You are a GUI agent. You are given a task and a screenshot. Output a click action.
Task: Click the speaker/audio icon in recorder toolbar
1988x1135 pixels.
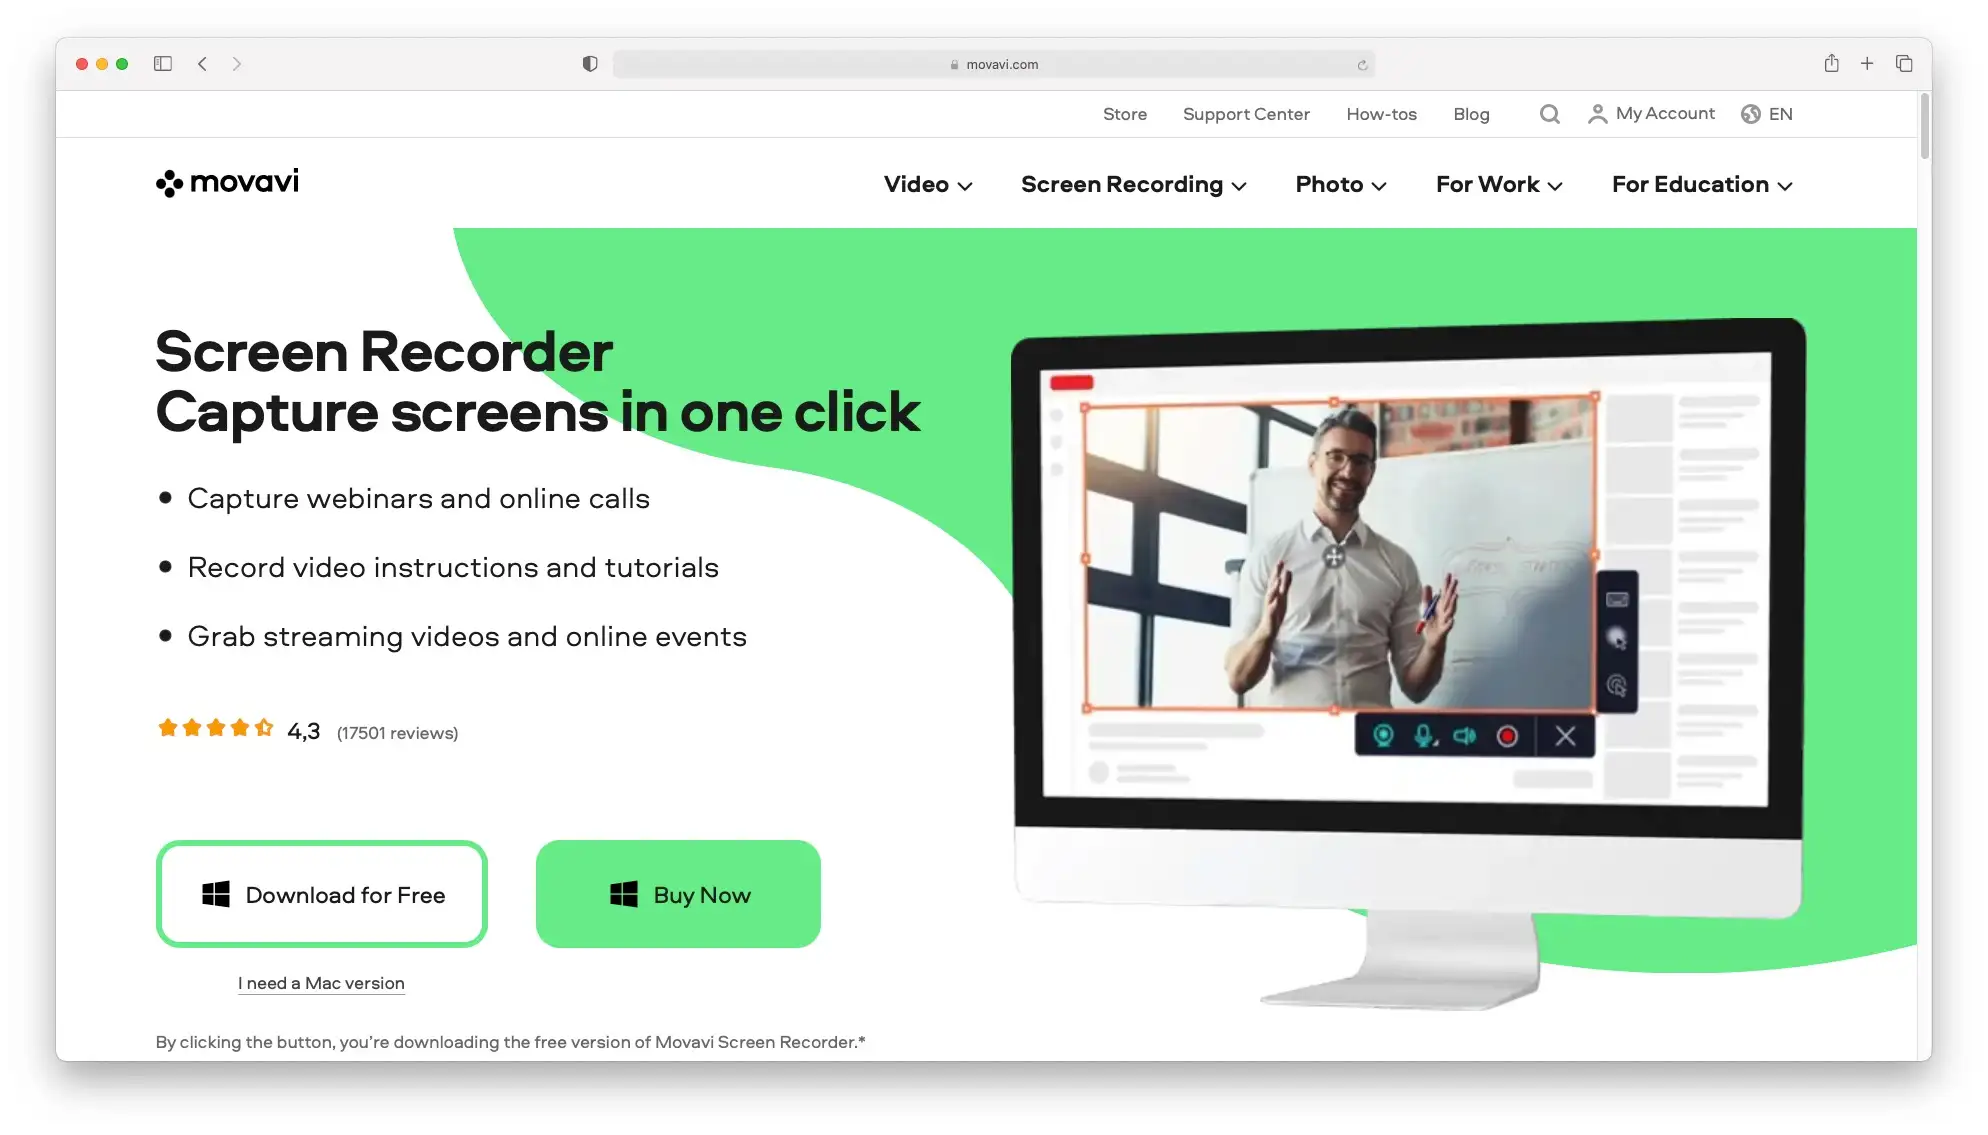pyautogui.click(x=1462, y=736)
